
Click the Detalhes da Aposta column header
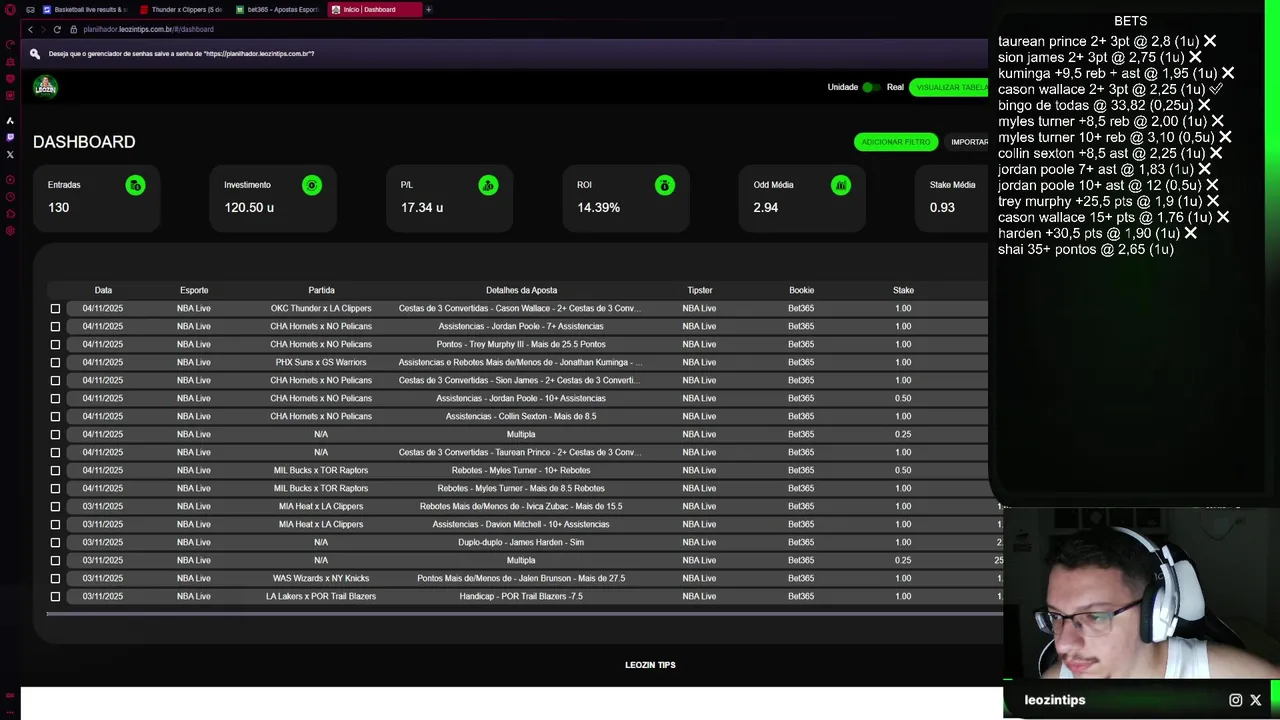click(521, 290)
